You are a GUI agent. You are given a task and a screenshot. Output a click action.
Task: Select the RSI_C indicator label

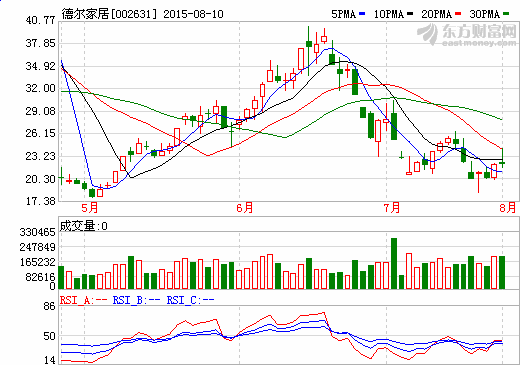coord(190,300)
